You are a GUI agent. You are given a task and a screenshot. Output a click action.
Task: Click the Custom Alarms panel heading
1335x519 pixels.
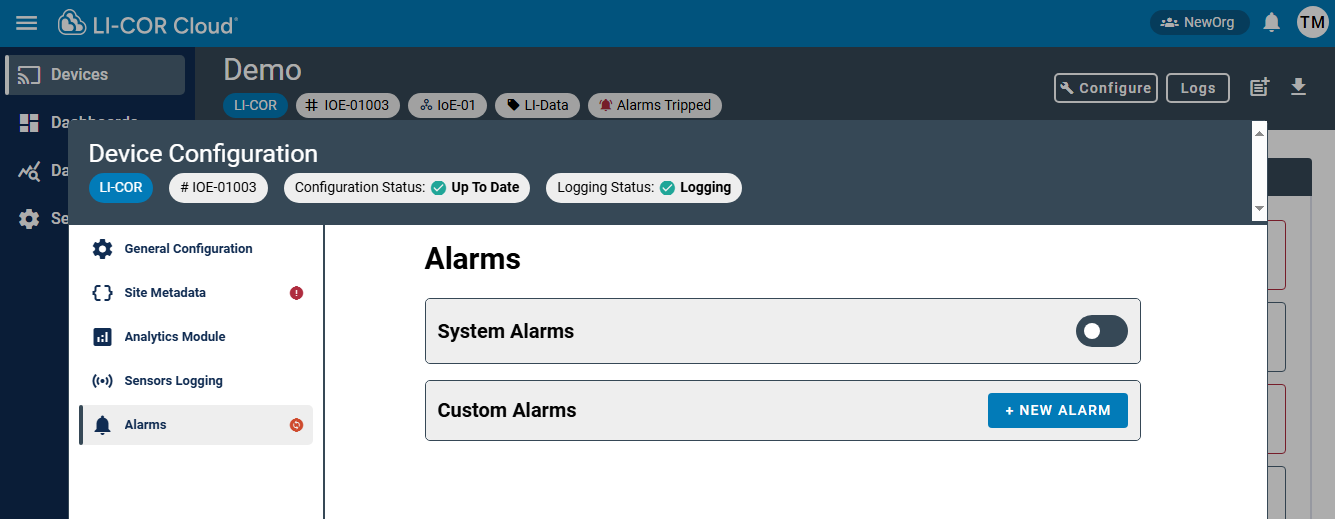pyautogui.click(x=507, y=410)
